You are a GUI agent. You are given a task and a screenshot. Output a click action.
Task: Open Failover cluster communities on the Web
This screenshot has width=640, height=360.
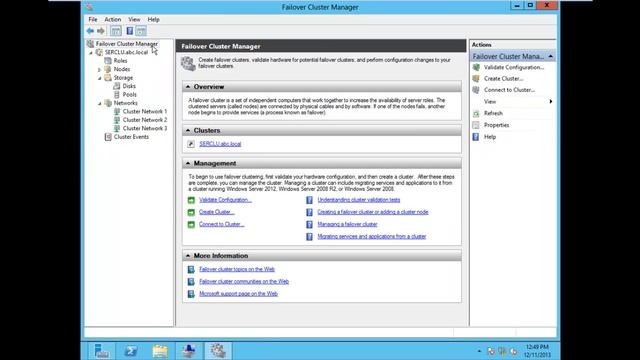tap(244, 282)
